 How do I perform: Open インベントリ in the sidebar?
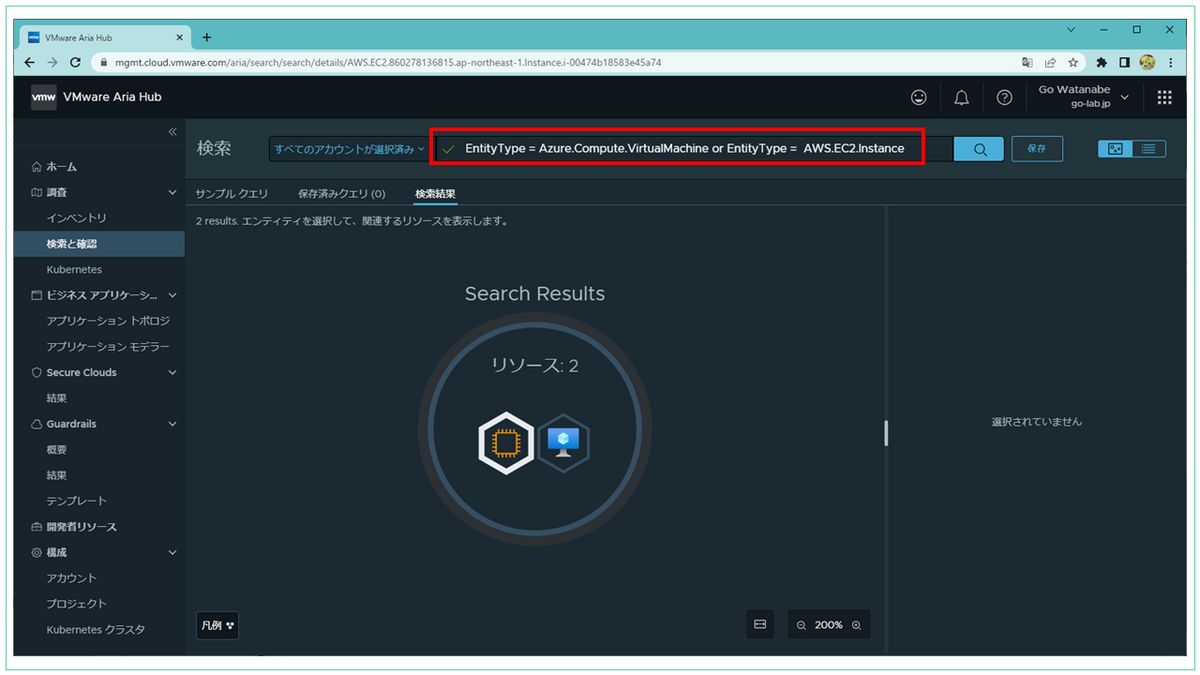coord(76,218)
